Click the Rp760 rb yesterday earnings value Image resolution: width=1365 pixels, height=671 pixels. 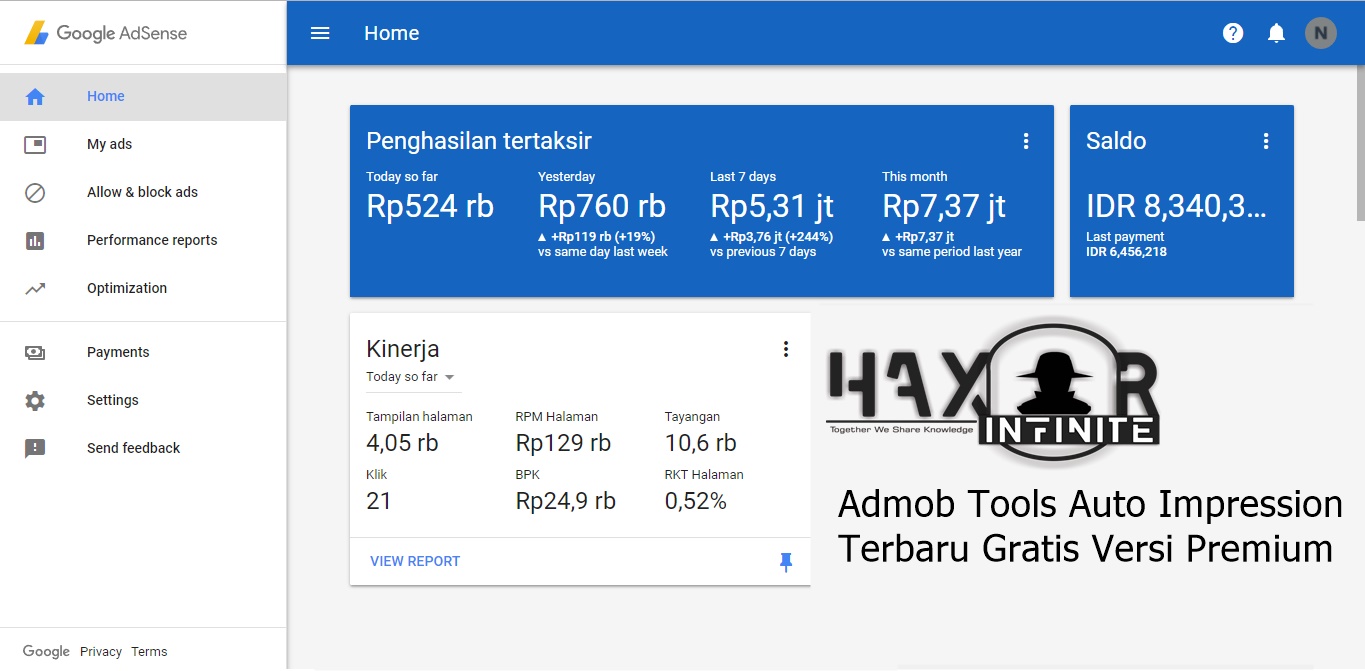[x=602, y=206]
